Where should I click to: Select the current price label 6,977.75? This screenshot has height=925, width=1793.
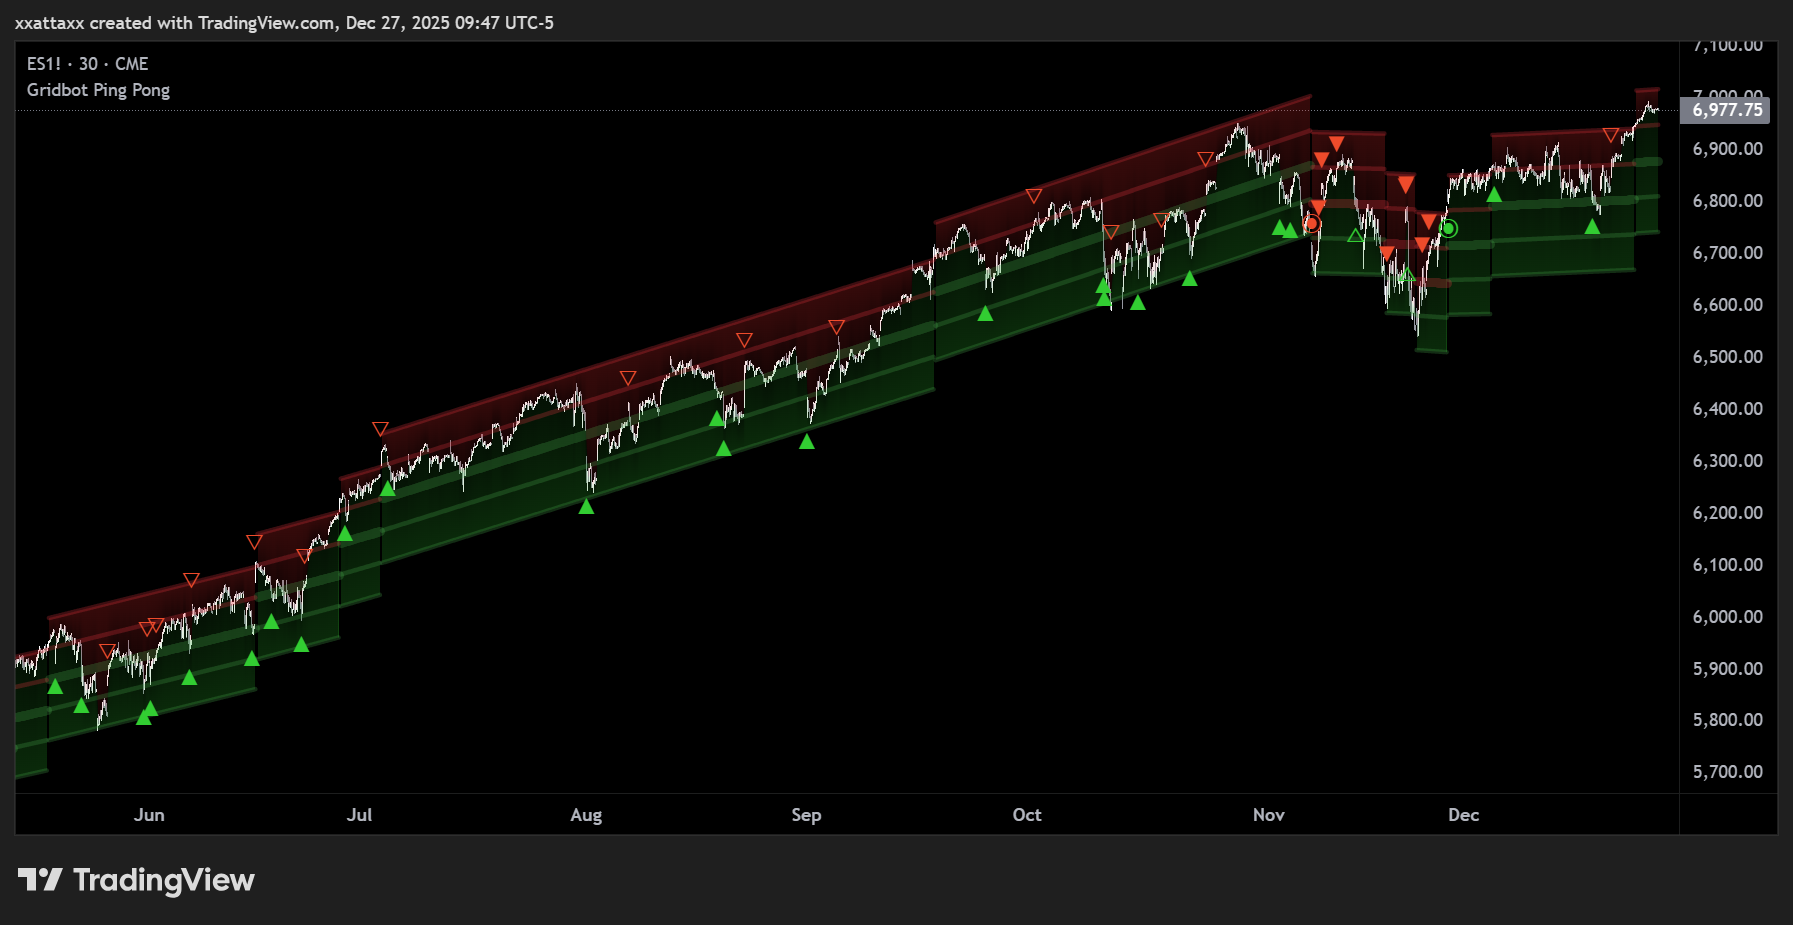1726,110
